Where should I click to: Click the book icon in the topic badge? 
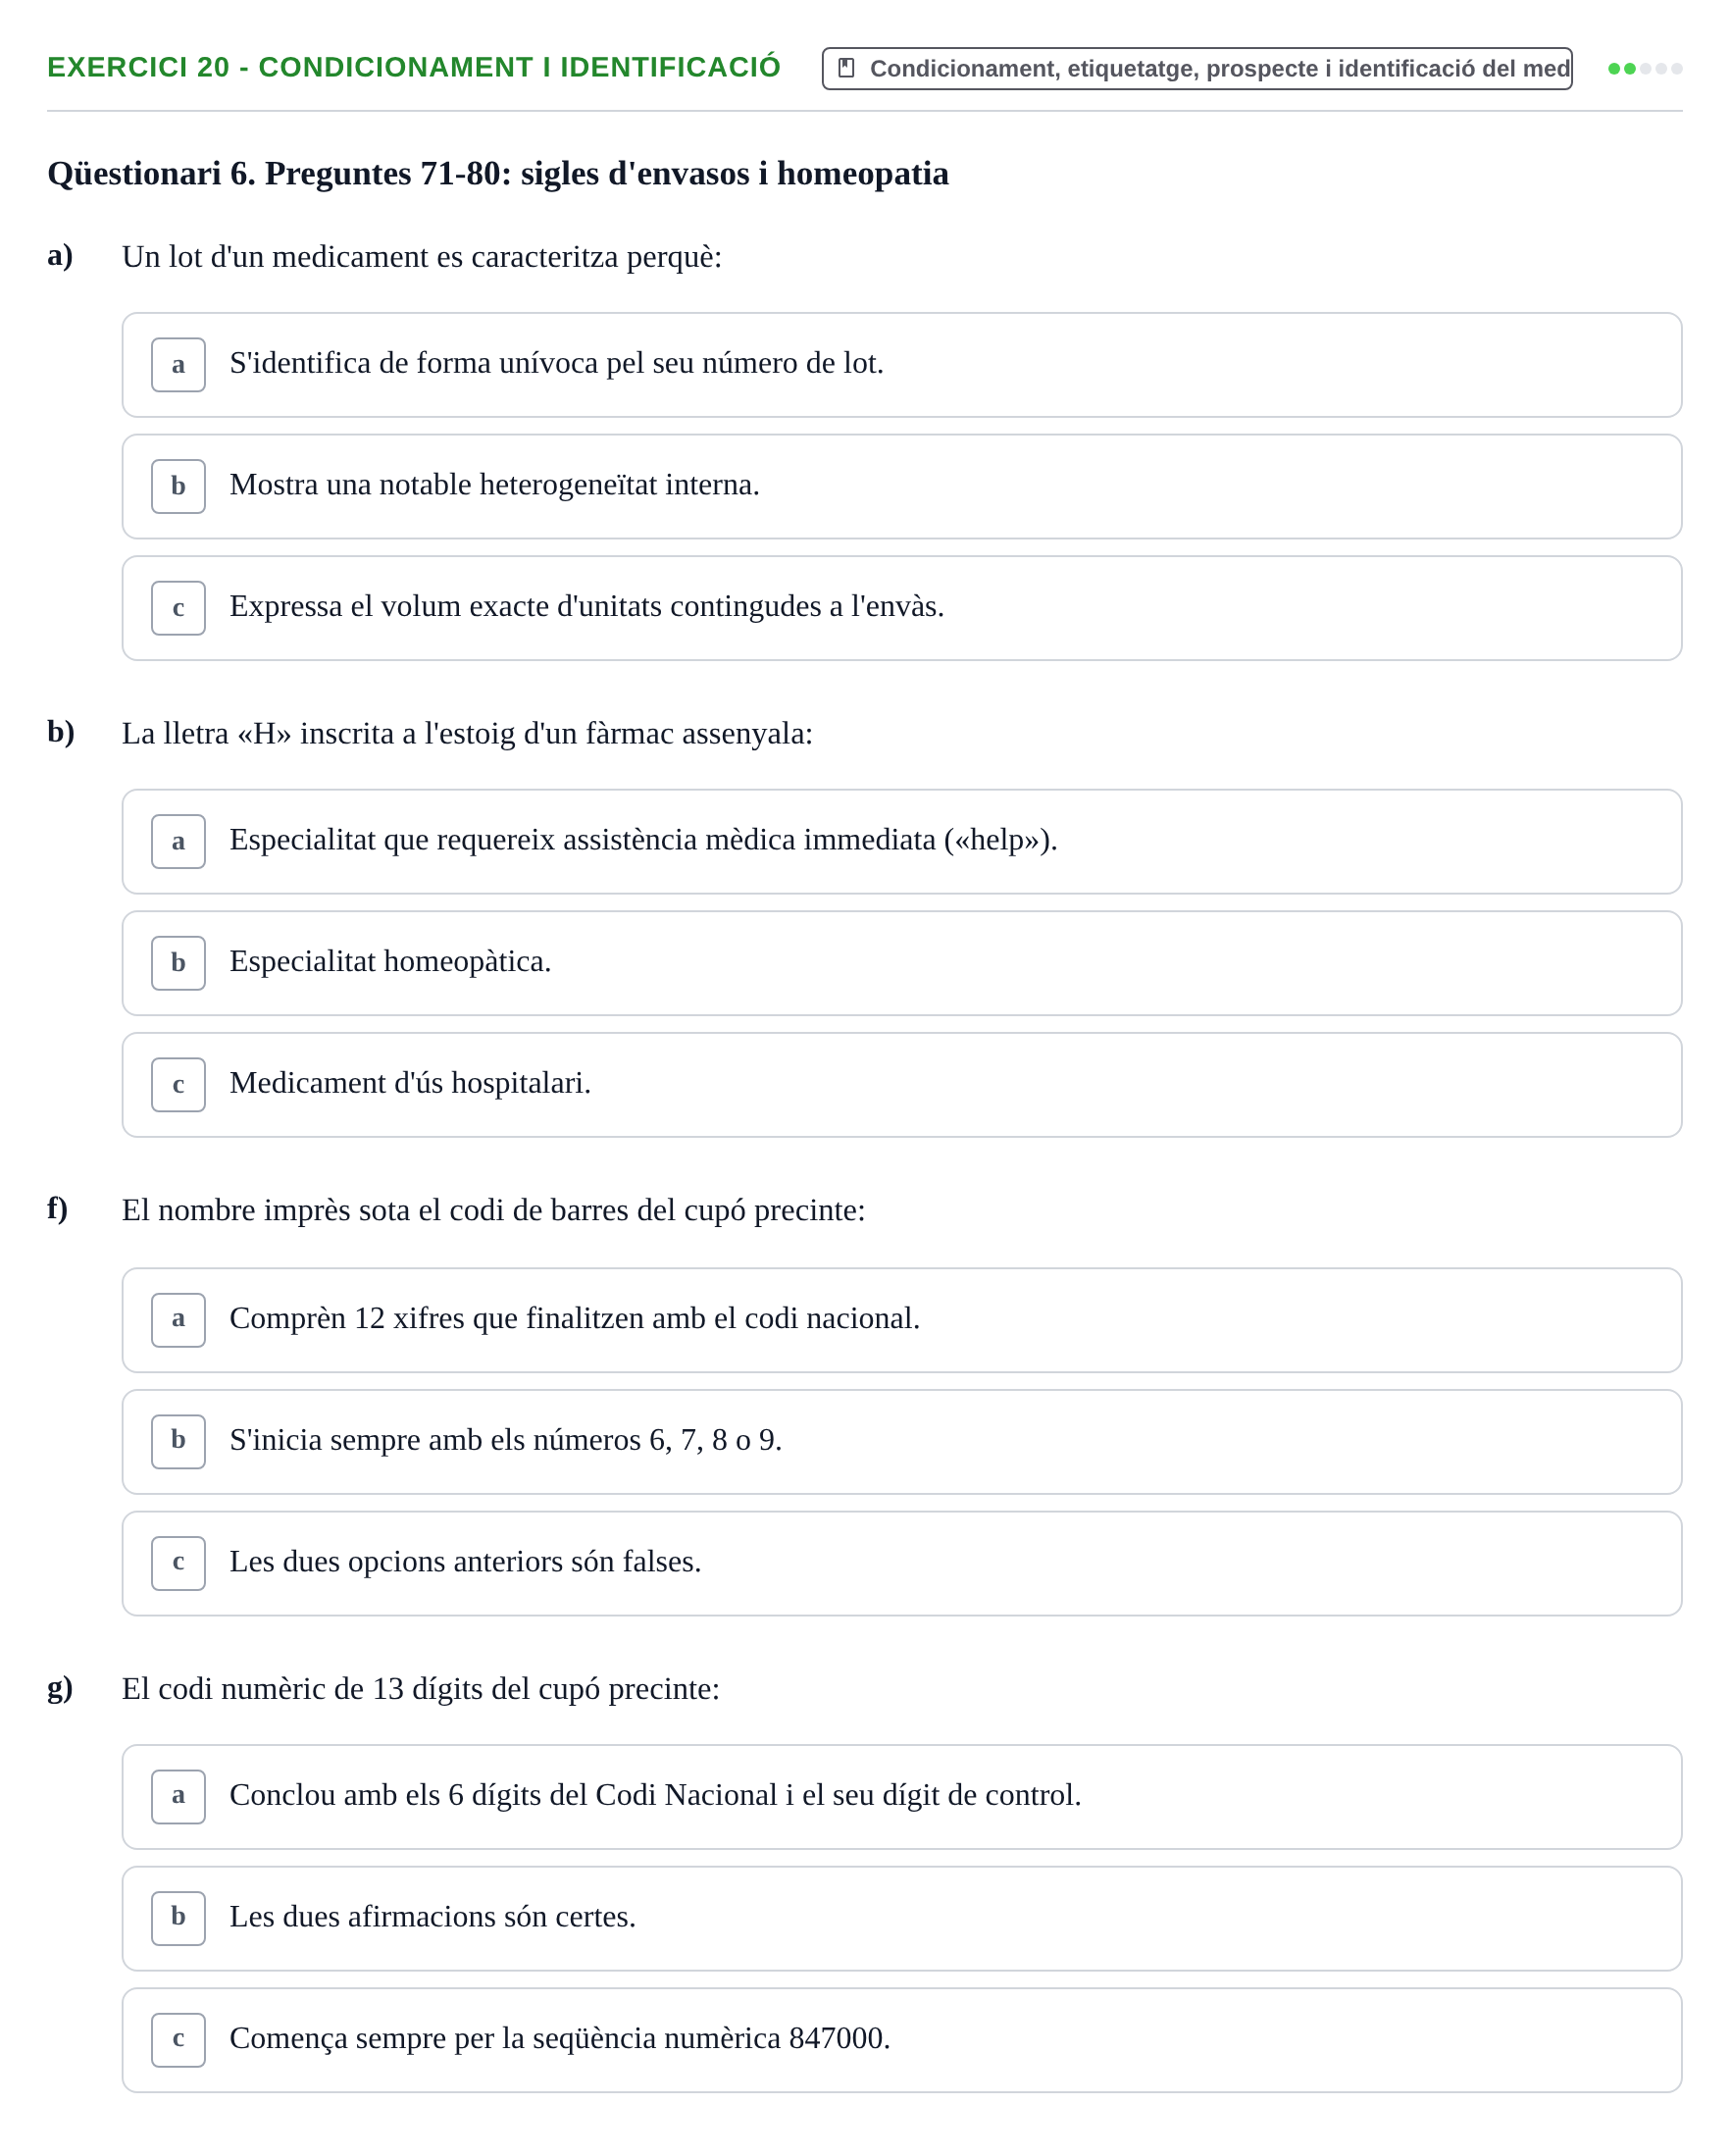tap(846, 68)
